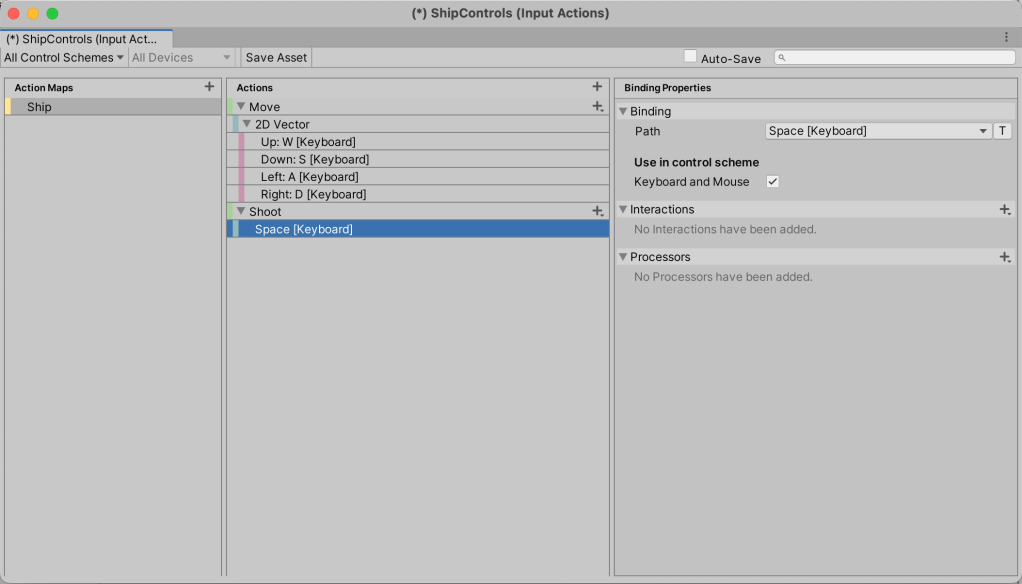Add binding to the Move action
Screen dimensions: 1022x584
(x=597, y=106)
